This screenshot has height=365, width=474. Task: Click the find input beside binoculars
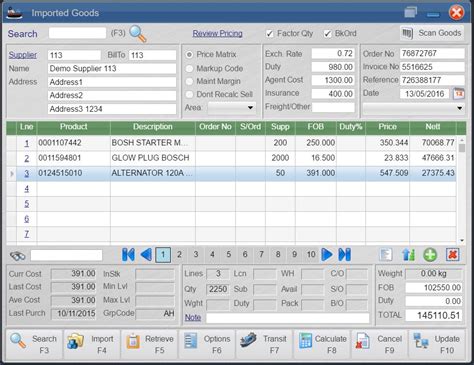tap(66, 256)
